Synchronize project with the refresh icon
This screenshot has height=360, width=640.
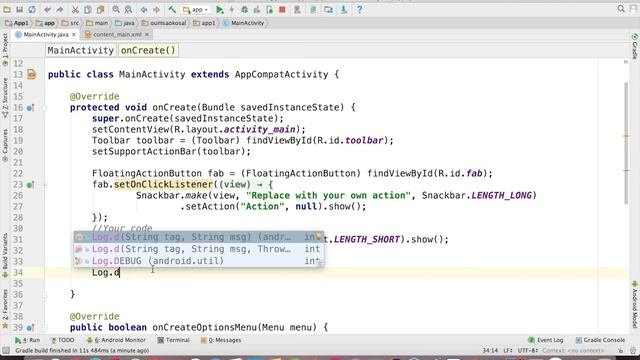[x=32, y=9]
